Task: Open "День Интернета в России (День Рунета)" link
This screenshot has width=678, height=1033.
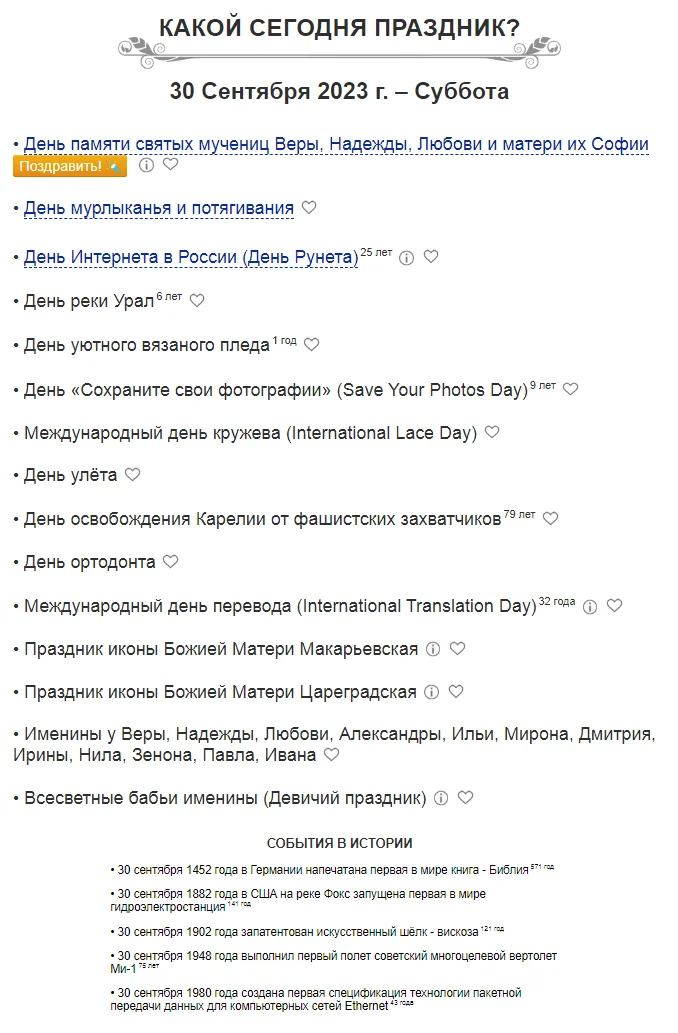Action: 191,257
